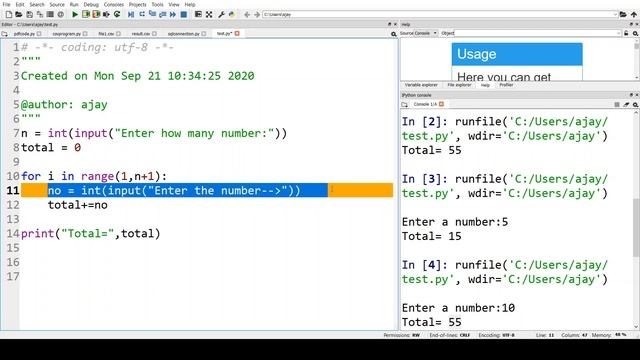Go forward with the right arrow icon
This screenshot has width=640, height=360.
(257, 15)
